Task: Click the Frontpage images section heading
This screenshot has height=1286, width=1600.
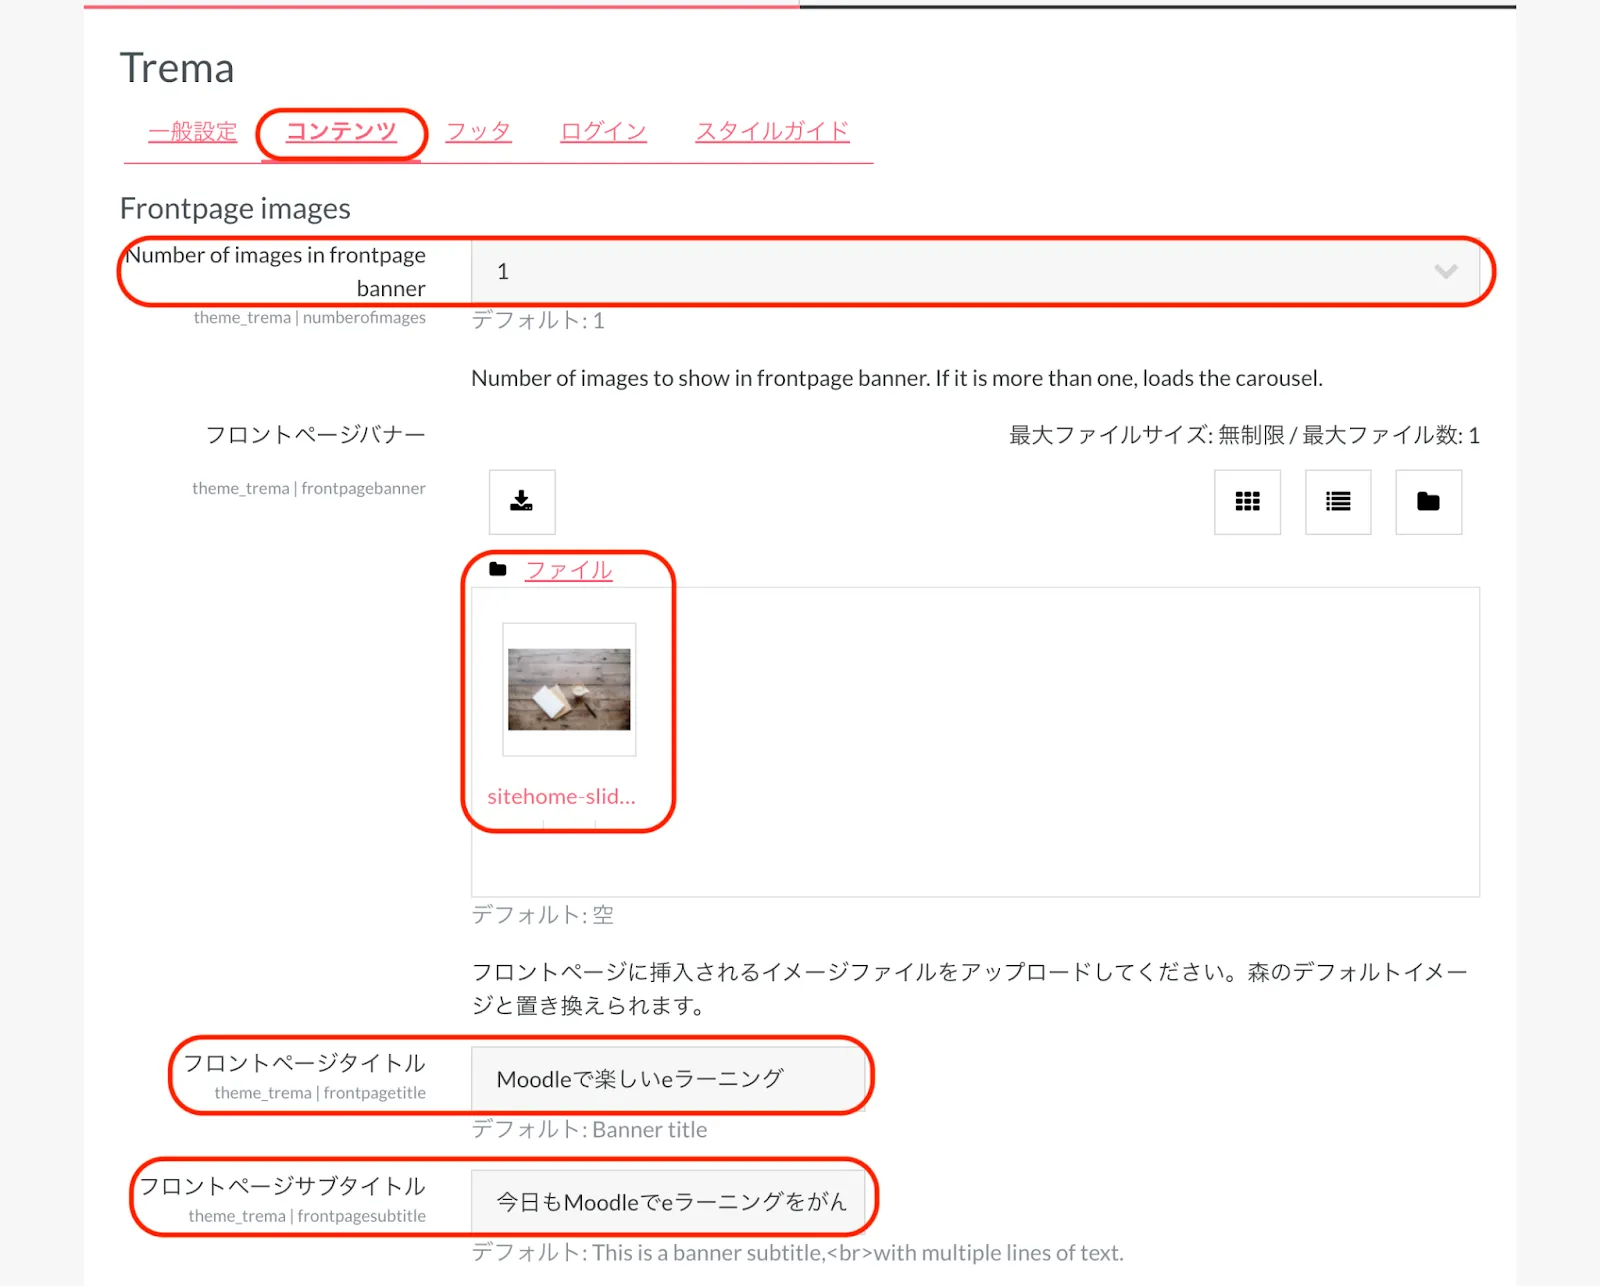Action: [235, 209]
